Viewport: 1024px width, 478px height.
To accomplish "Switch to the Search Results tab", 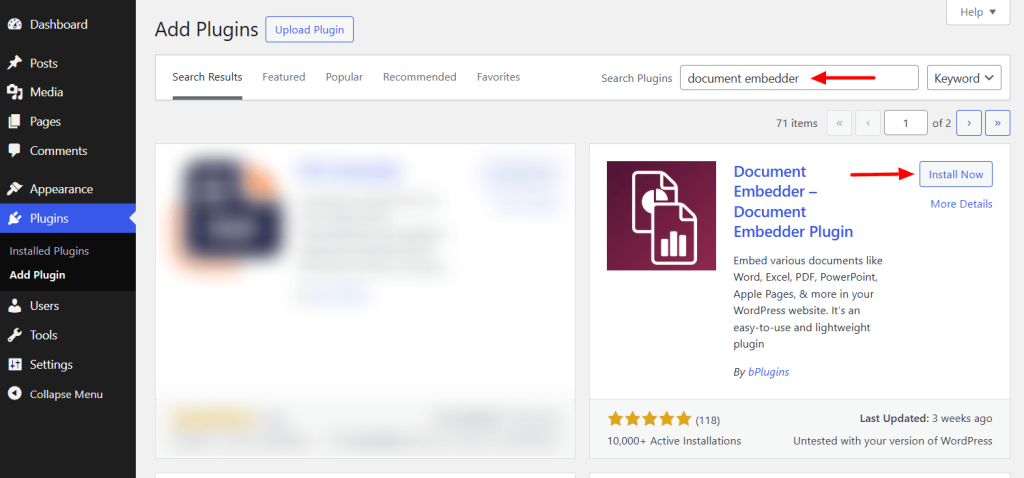I will (208, 77).
